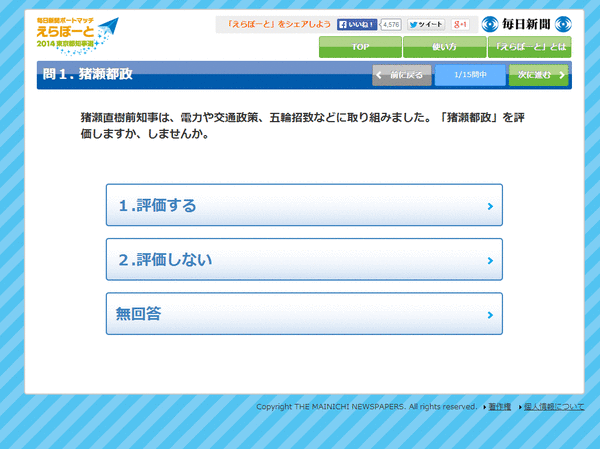Click the 1/15問中 progress indicator
The width and height of the screenshot is (600, 449).
(470, 75)
